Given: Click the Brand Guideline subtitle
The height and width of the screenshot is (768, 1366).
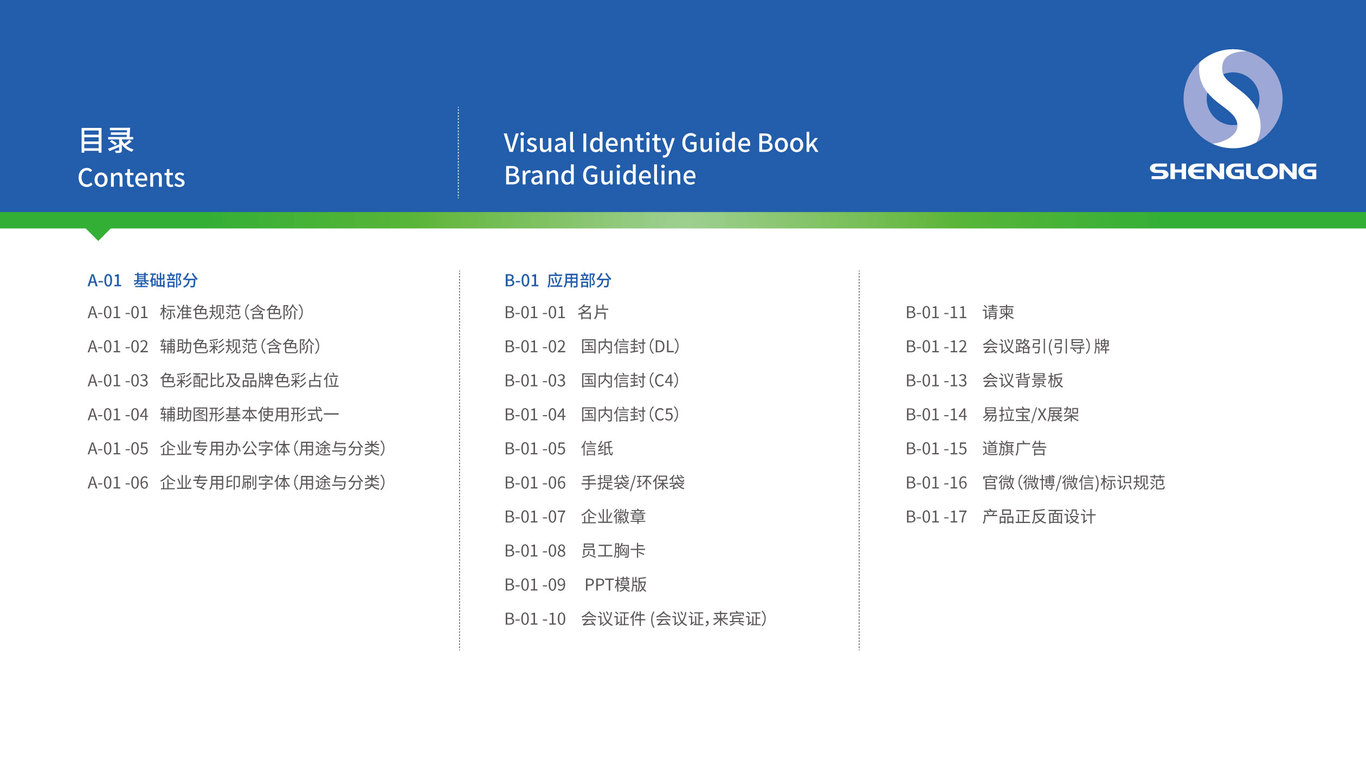Looking at the screenshot, I should pyautogui.click(x=600, y=175).
